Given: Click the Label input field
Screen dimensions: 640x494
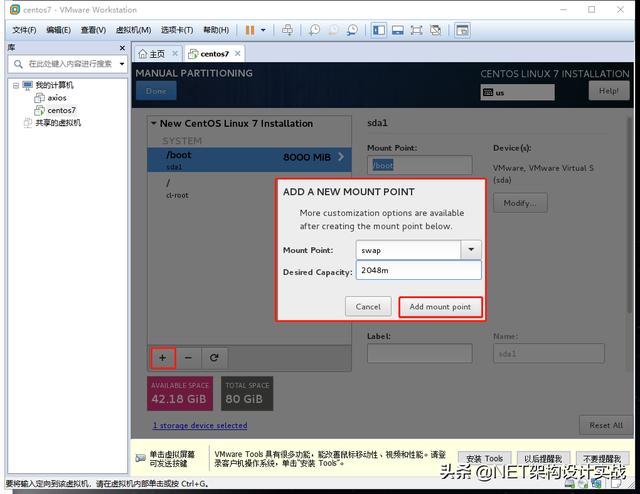Looking at the screenshot, I should (x=420, y=353).
